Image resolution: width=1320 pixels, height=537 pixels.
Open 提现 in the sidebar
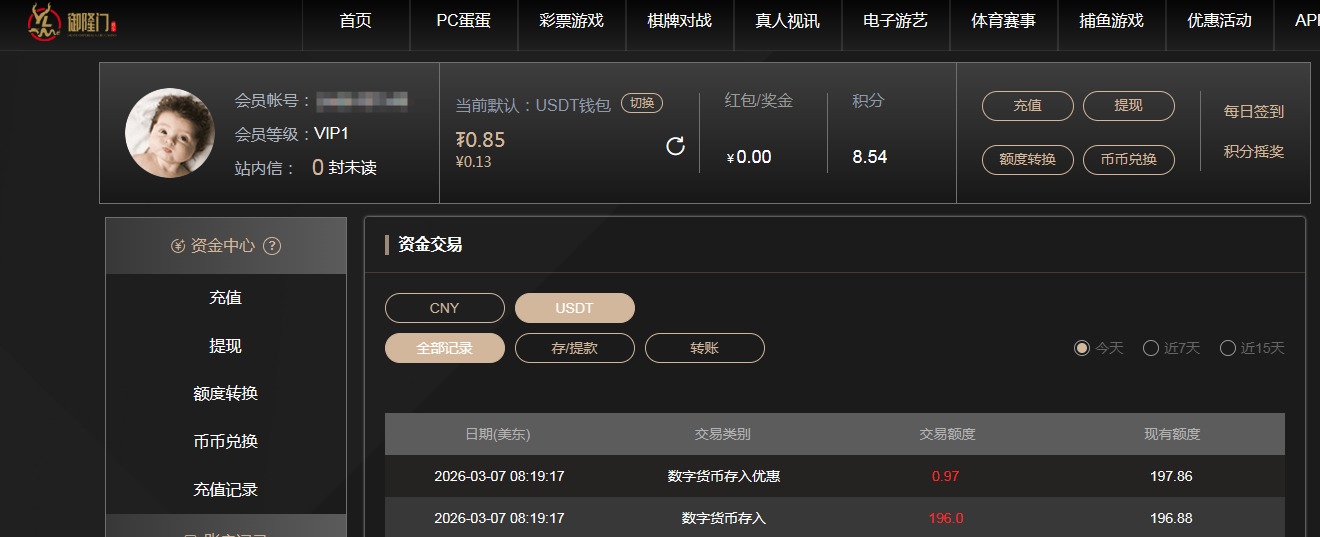click(x=226, y=346)
